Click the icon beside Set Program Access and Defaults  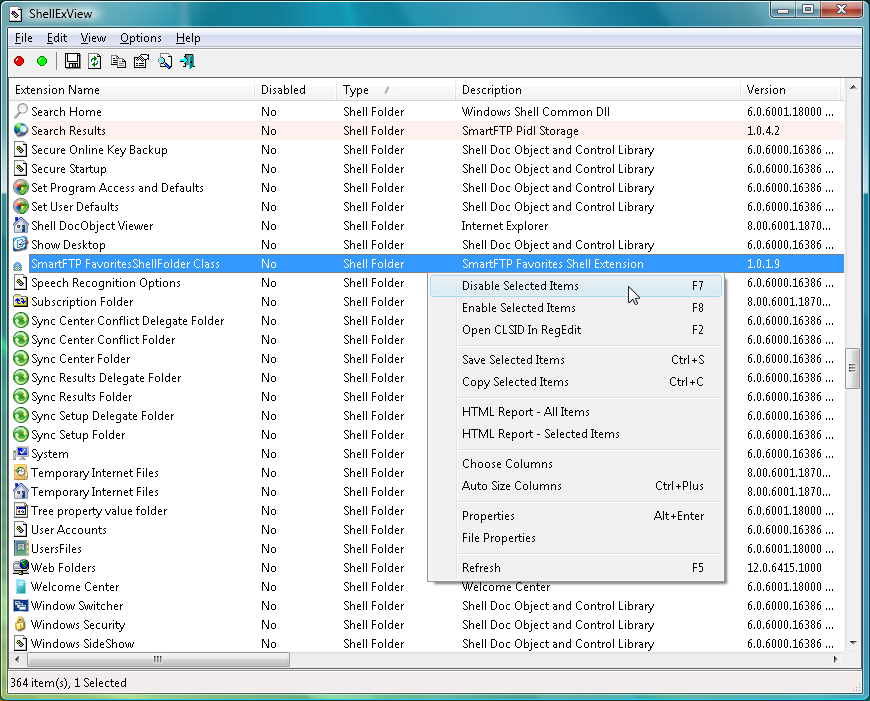tap(21, 188)
